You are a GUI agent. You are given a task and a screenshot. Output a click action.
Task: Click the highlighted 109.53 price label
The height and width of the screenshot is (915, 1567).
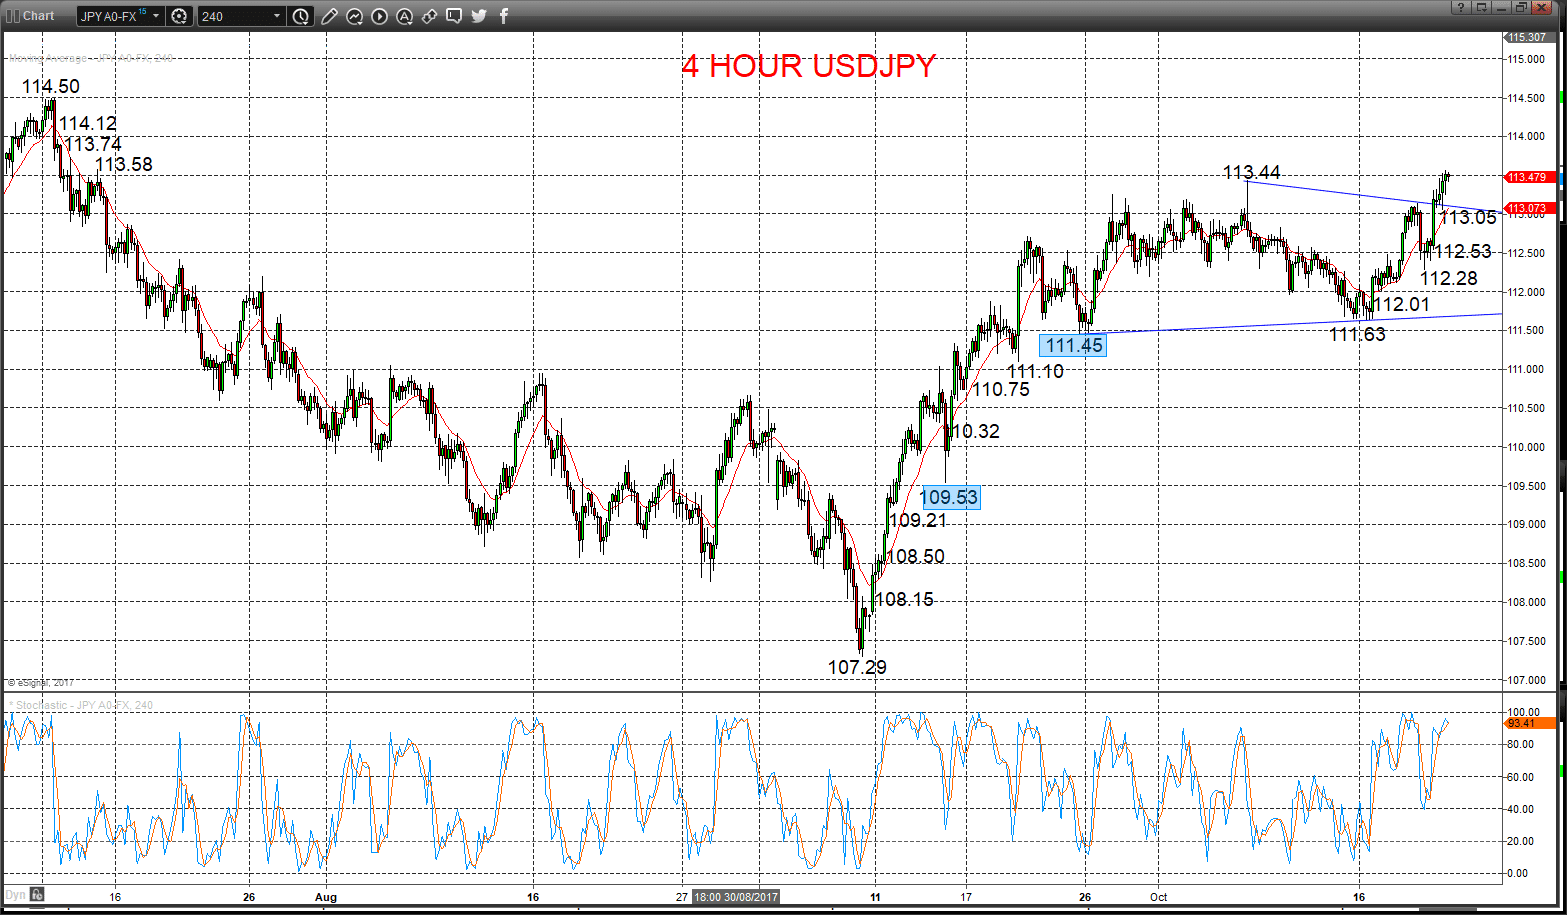[x=949, y=496]
